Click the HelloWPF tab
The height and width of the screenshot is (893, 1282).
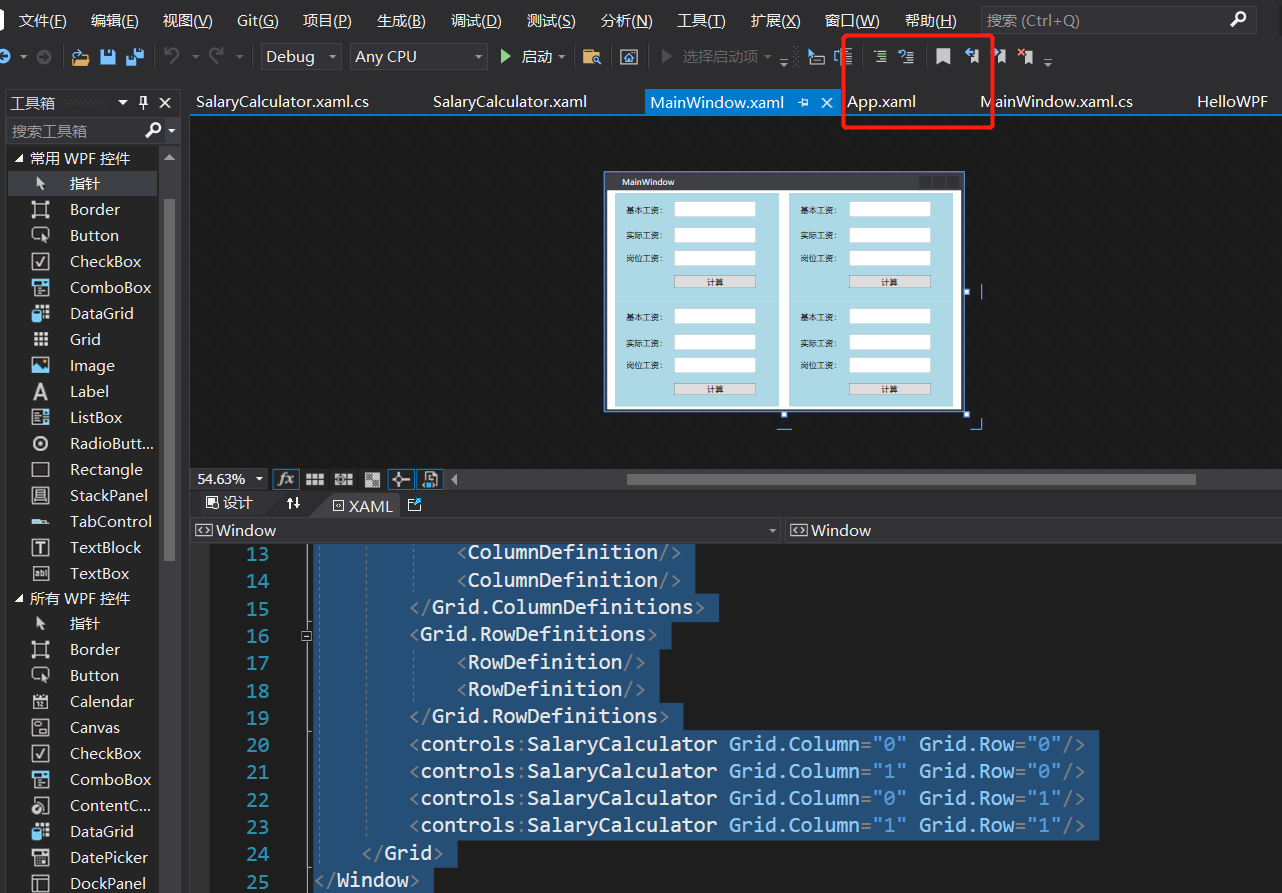pyautogui.click(x=1232, y=102)
